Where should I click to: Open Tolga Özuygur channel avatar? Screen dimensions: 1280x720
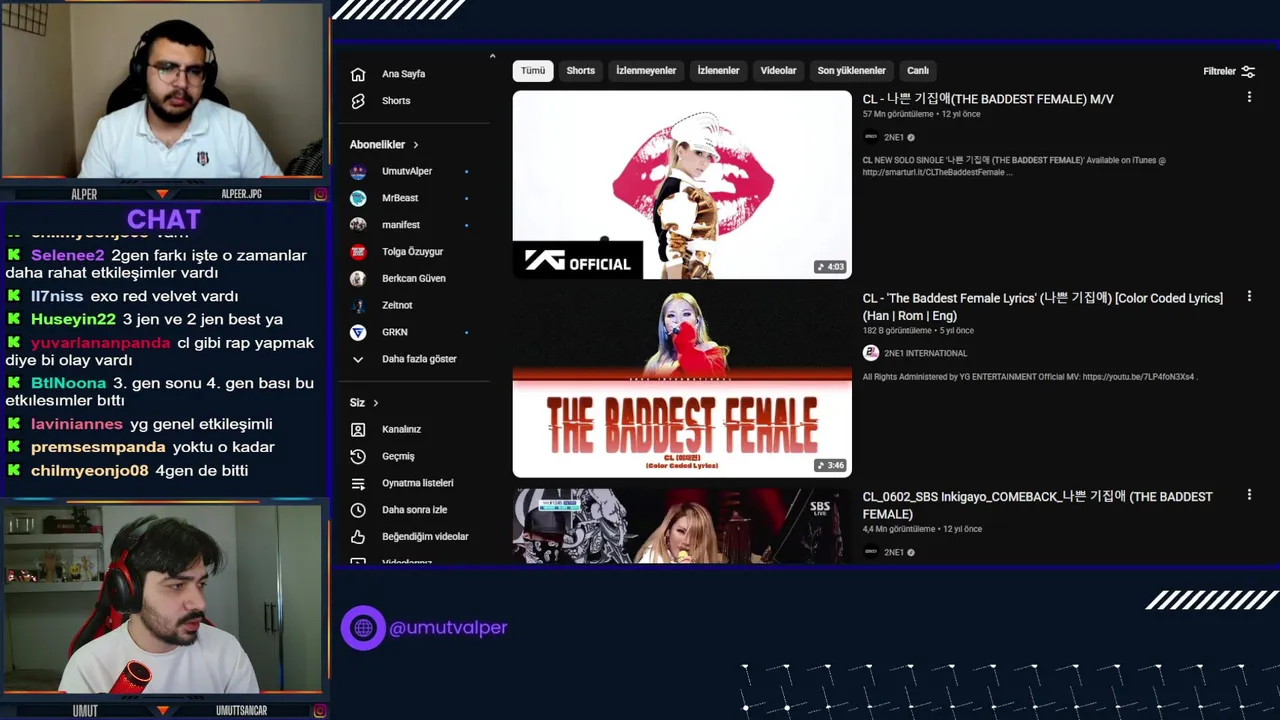(x=358, y=252)
